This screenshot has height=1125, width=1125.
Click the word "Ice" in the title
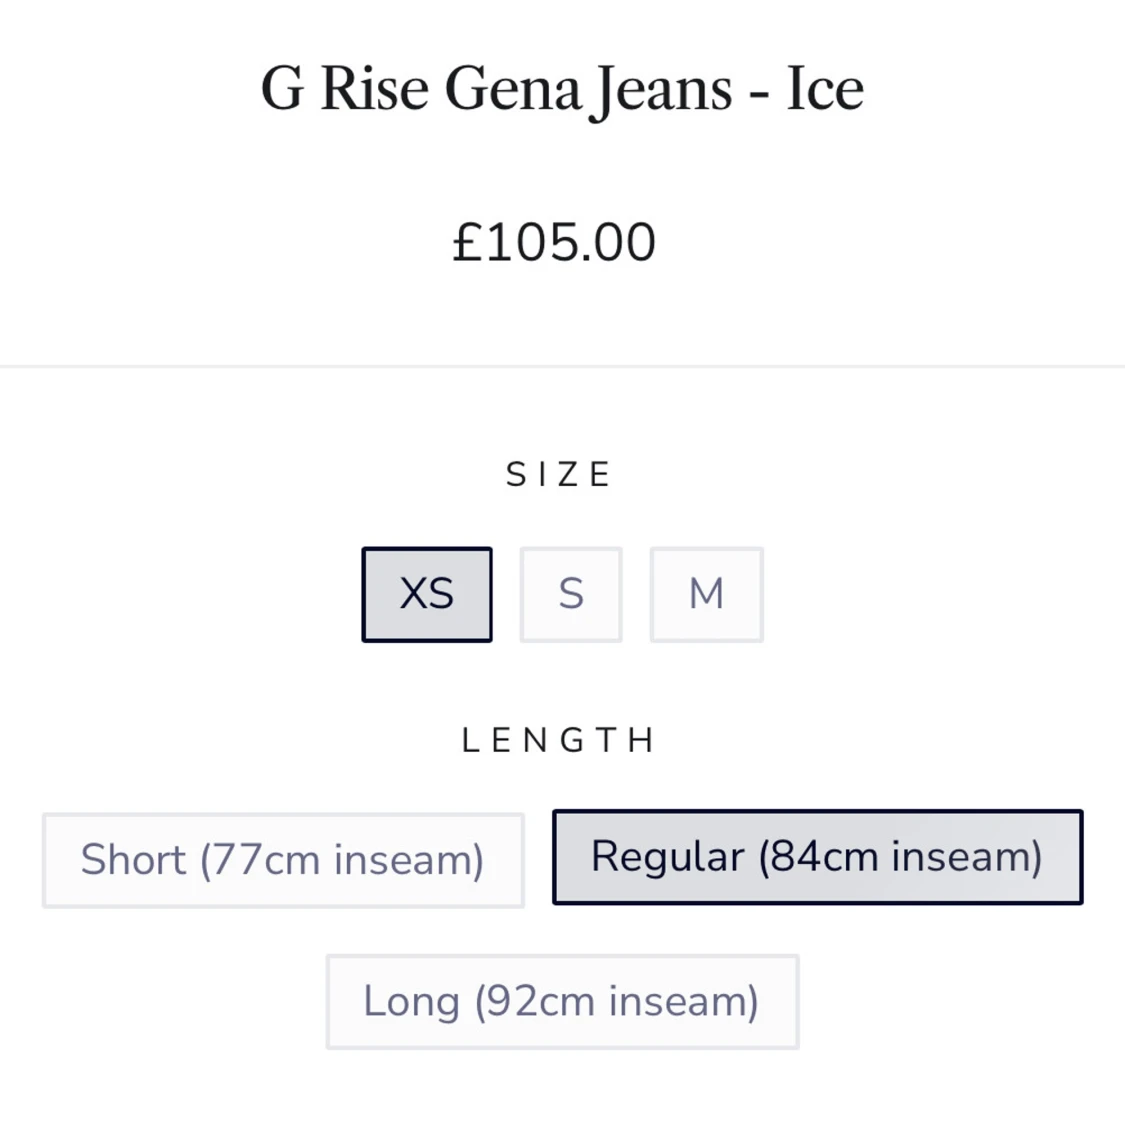point(825,88)
